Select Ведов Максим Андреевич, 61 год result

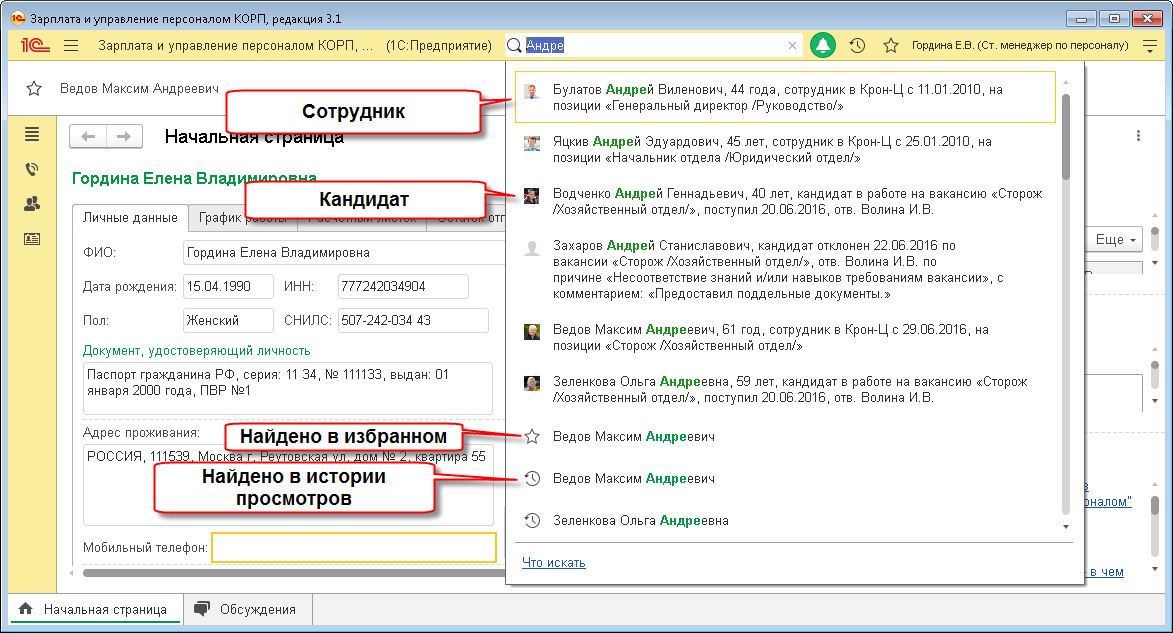(x=785, y=337)
